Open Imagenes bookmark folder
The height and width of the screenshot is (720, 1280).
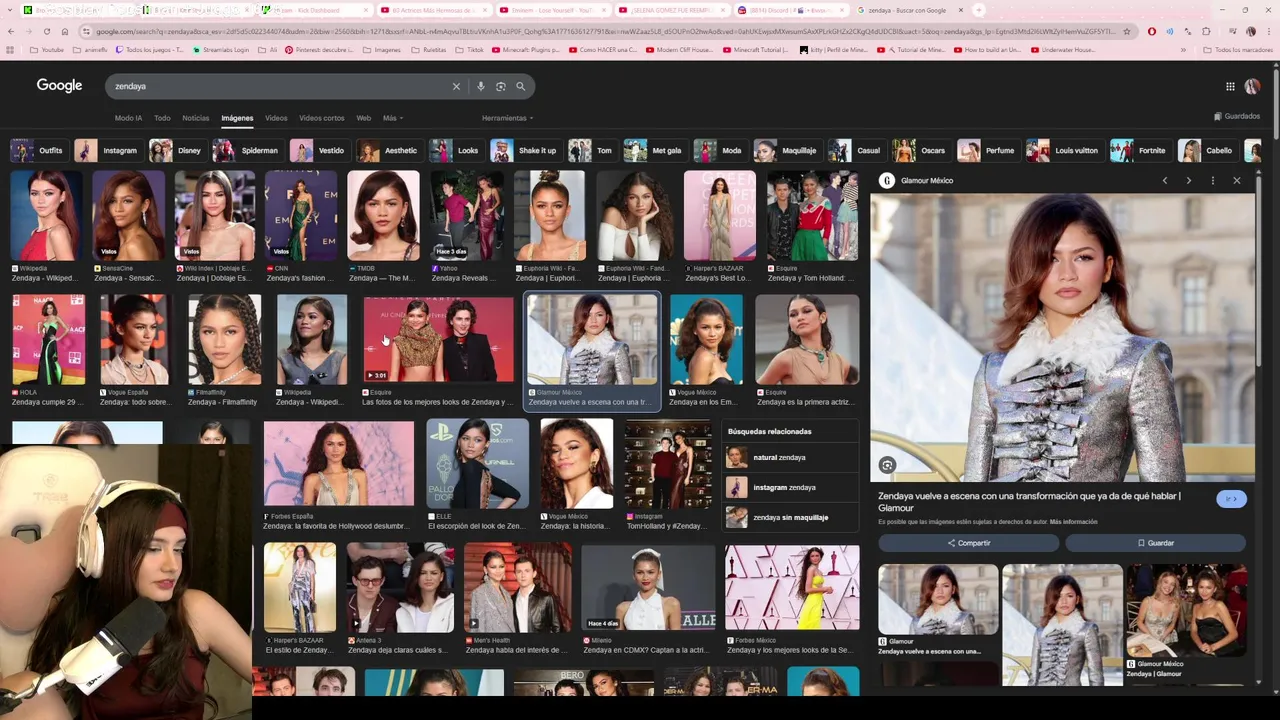coord(382,49)
